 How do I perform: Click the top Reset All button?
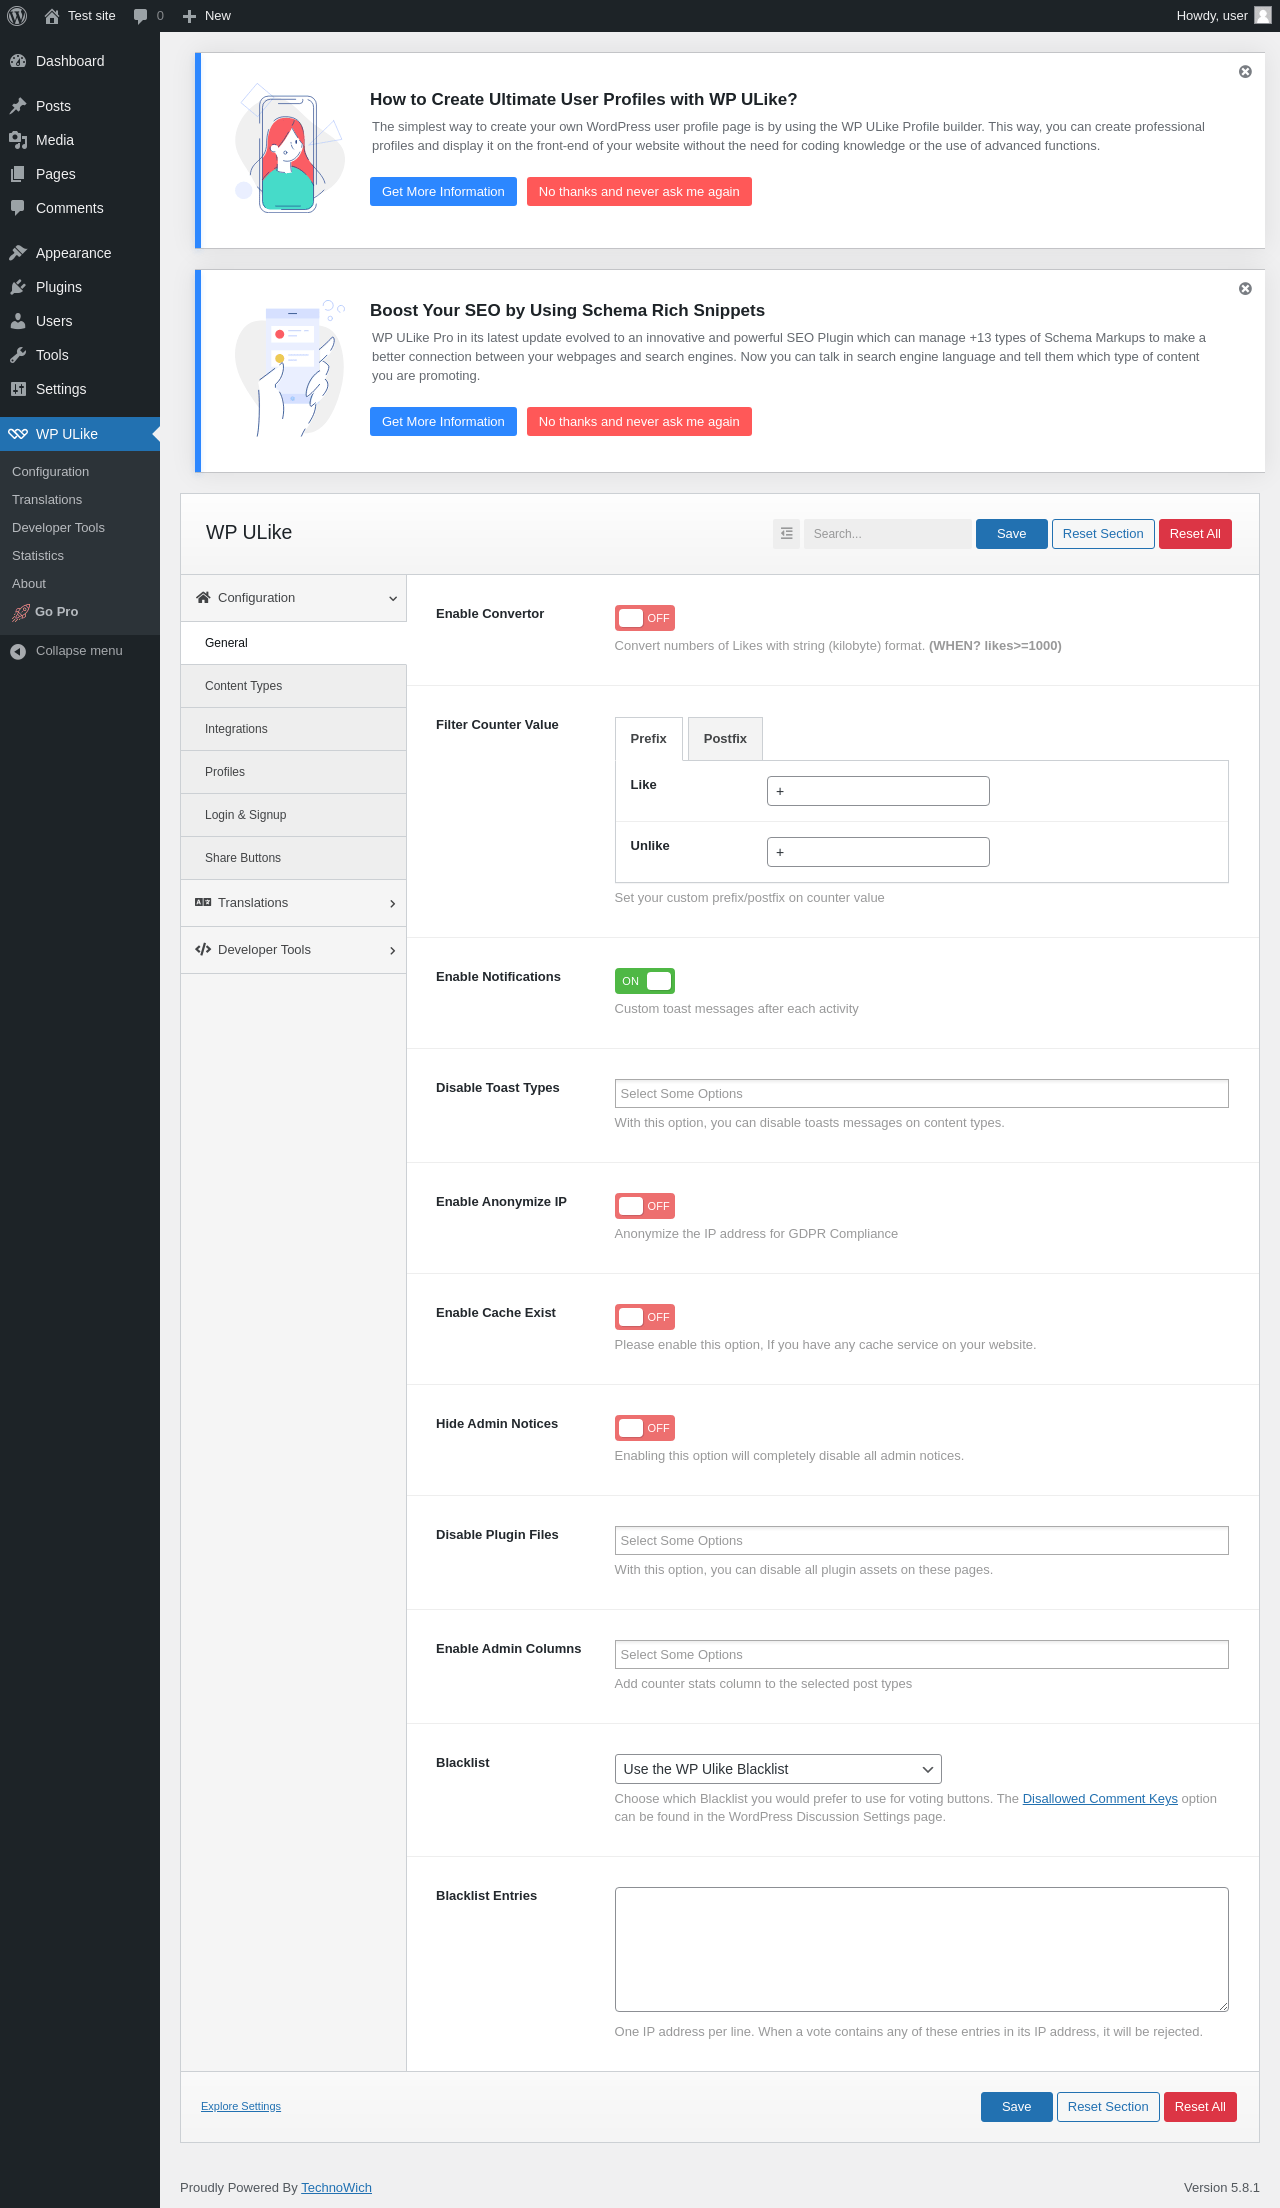coord(1195,534)
